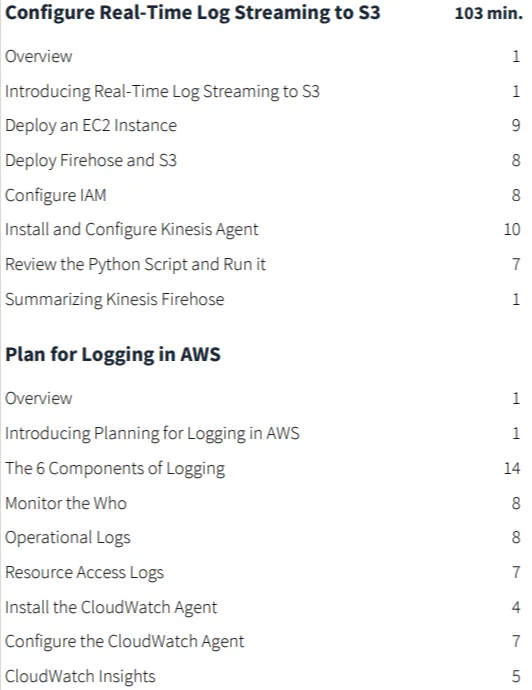
Task: Open the Configure the CloudWatch Agent lesson
Action: [x=124, y=642]
